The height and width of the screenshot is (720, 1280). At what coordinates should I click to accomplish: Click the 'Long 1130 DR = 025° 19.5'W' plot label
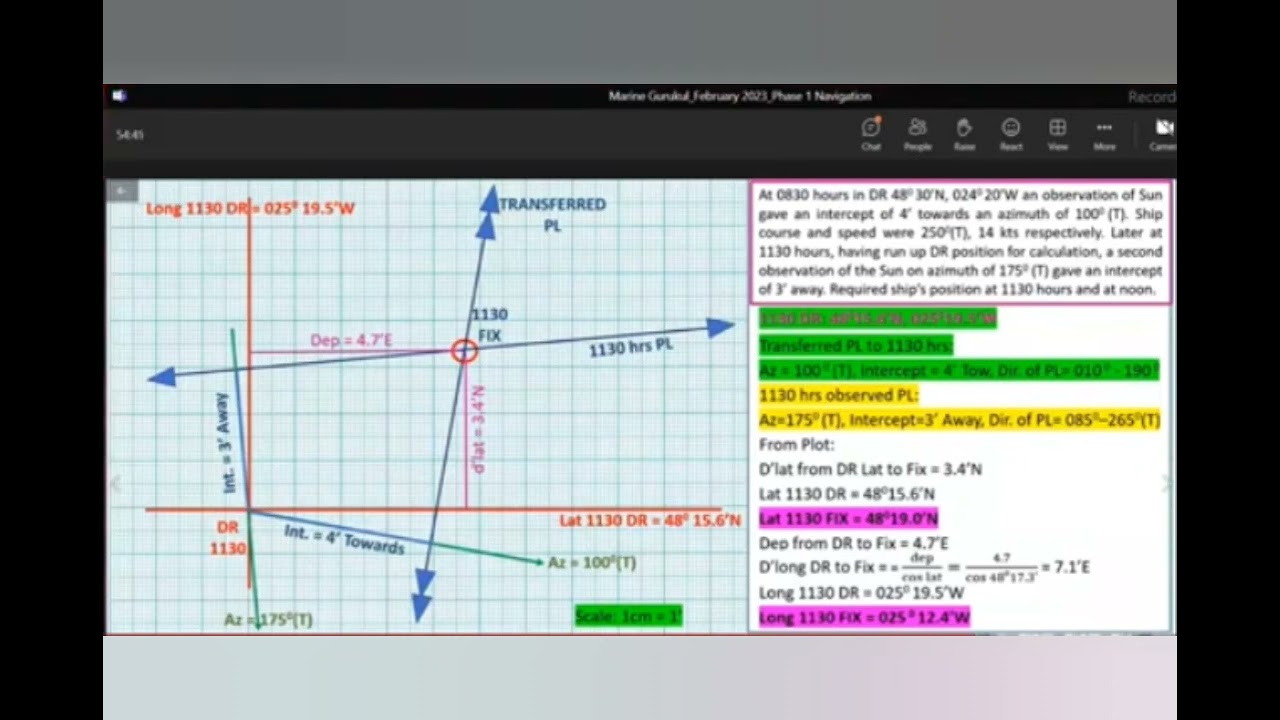[250, 209]
